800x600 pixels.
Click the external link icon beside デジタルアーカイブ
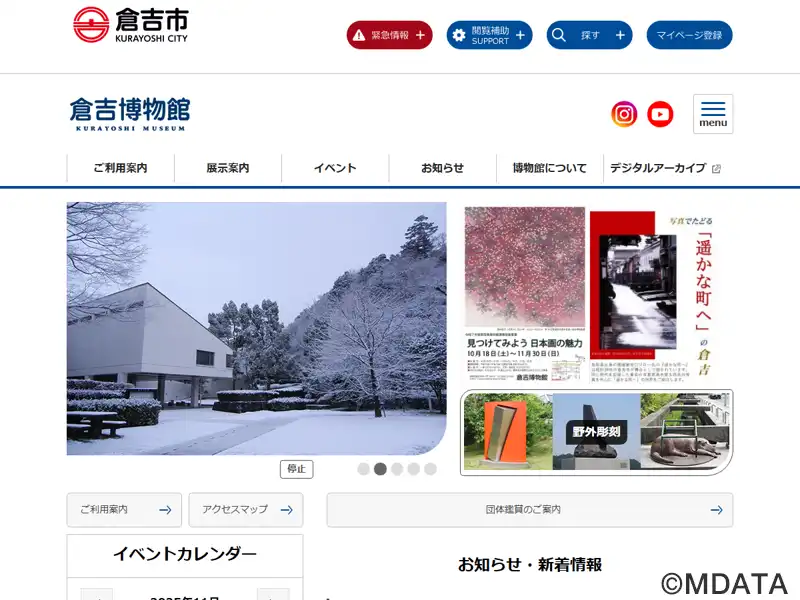pos(716,169)
